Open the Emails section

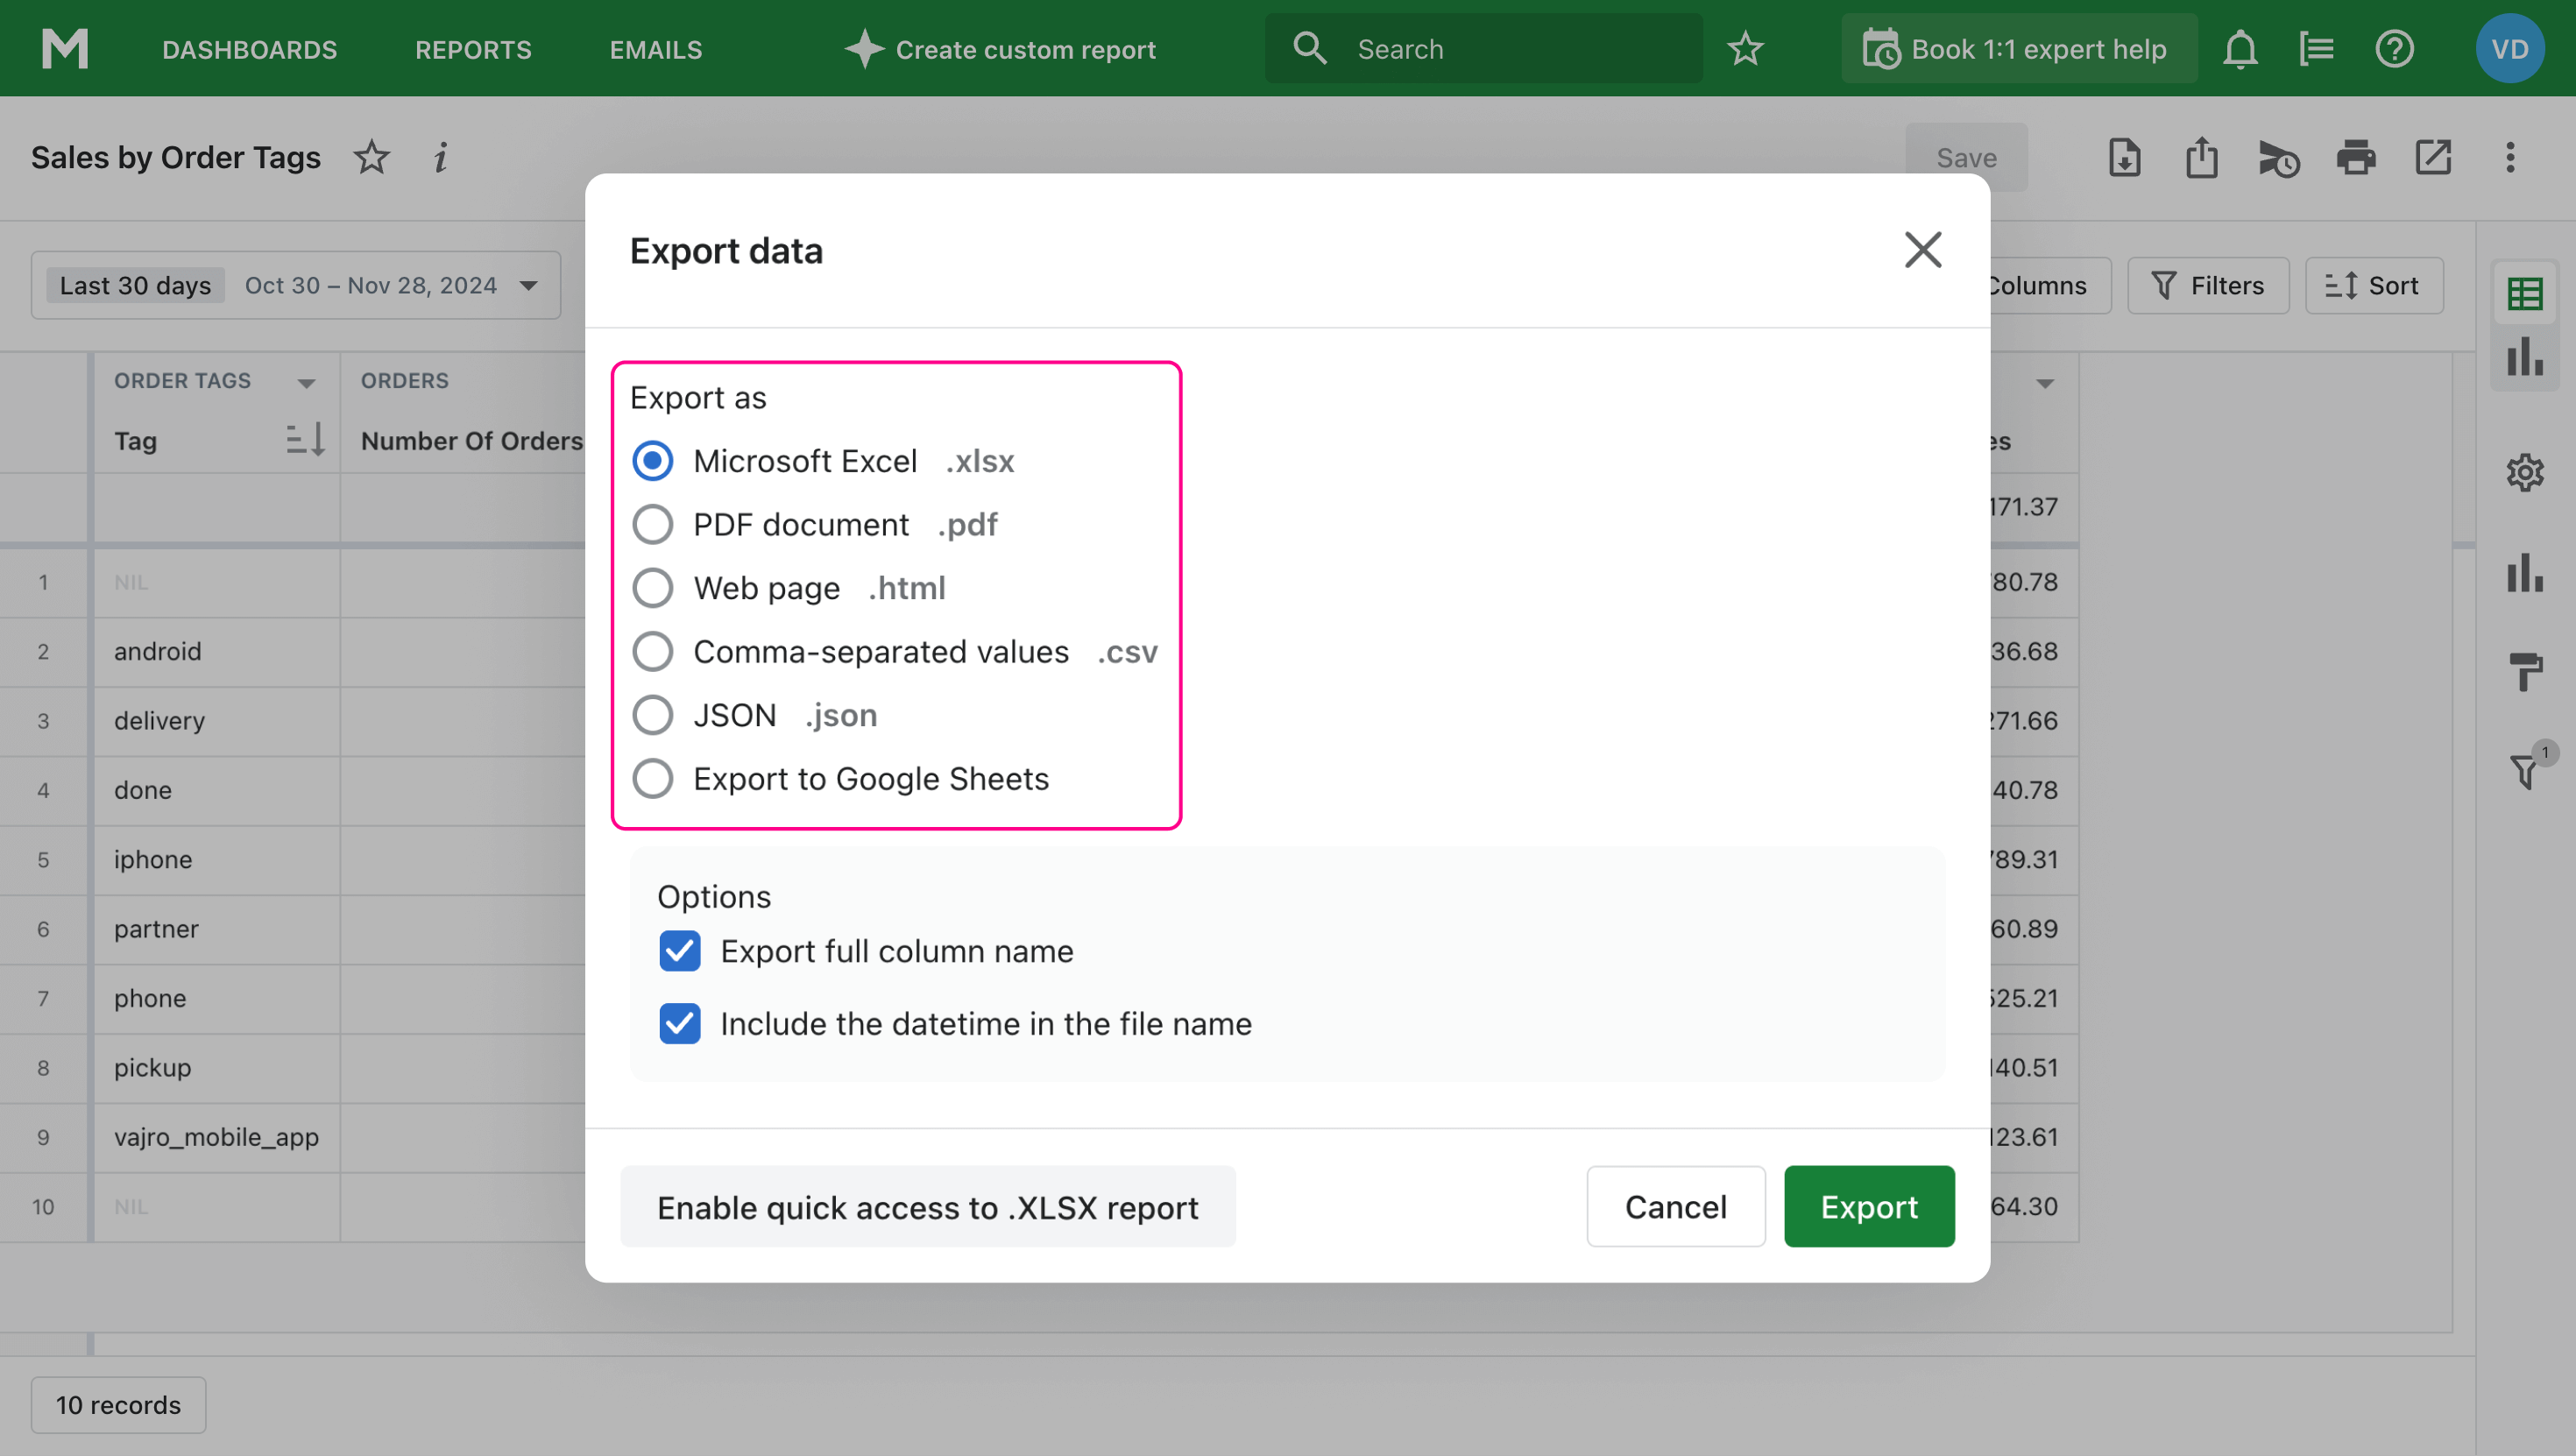point(656,49)
